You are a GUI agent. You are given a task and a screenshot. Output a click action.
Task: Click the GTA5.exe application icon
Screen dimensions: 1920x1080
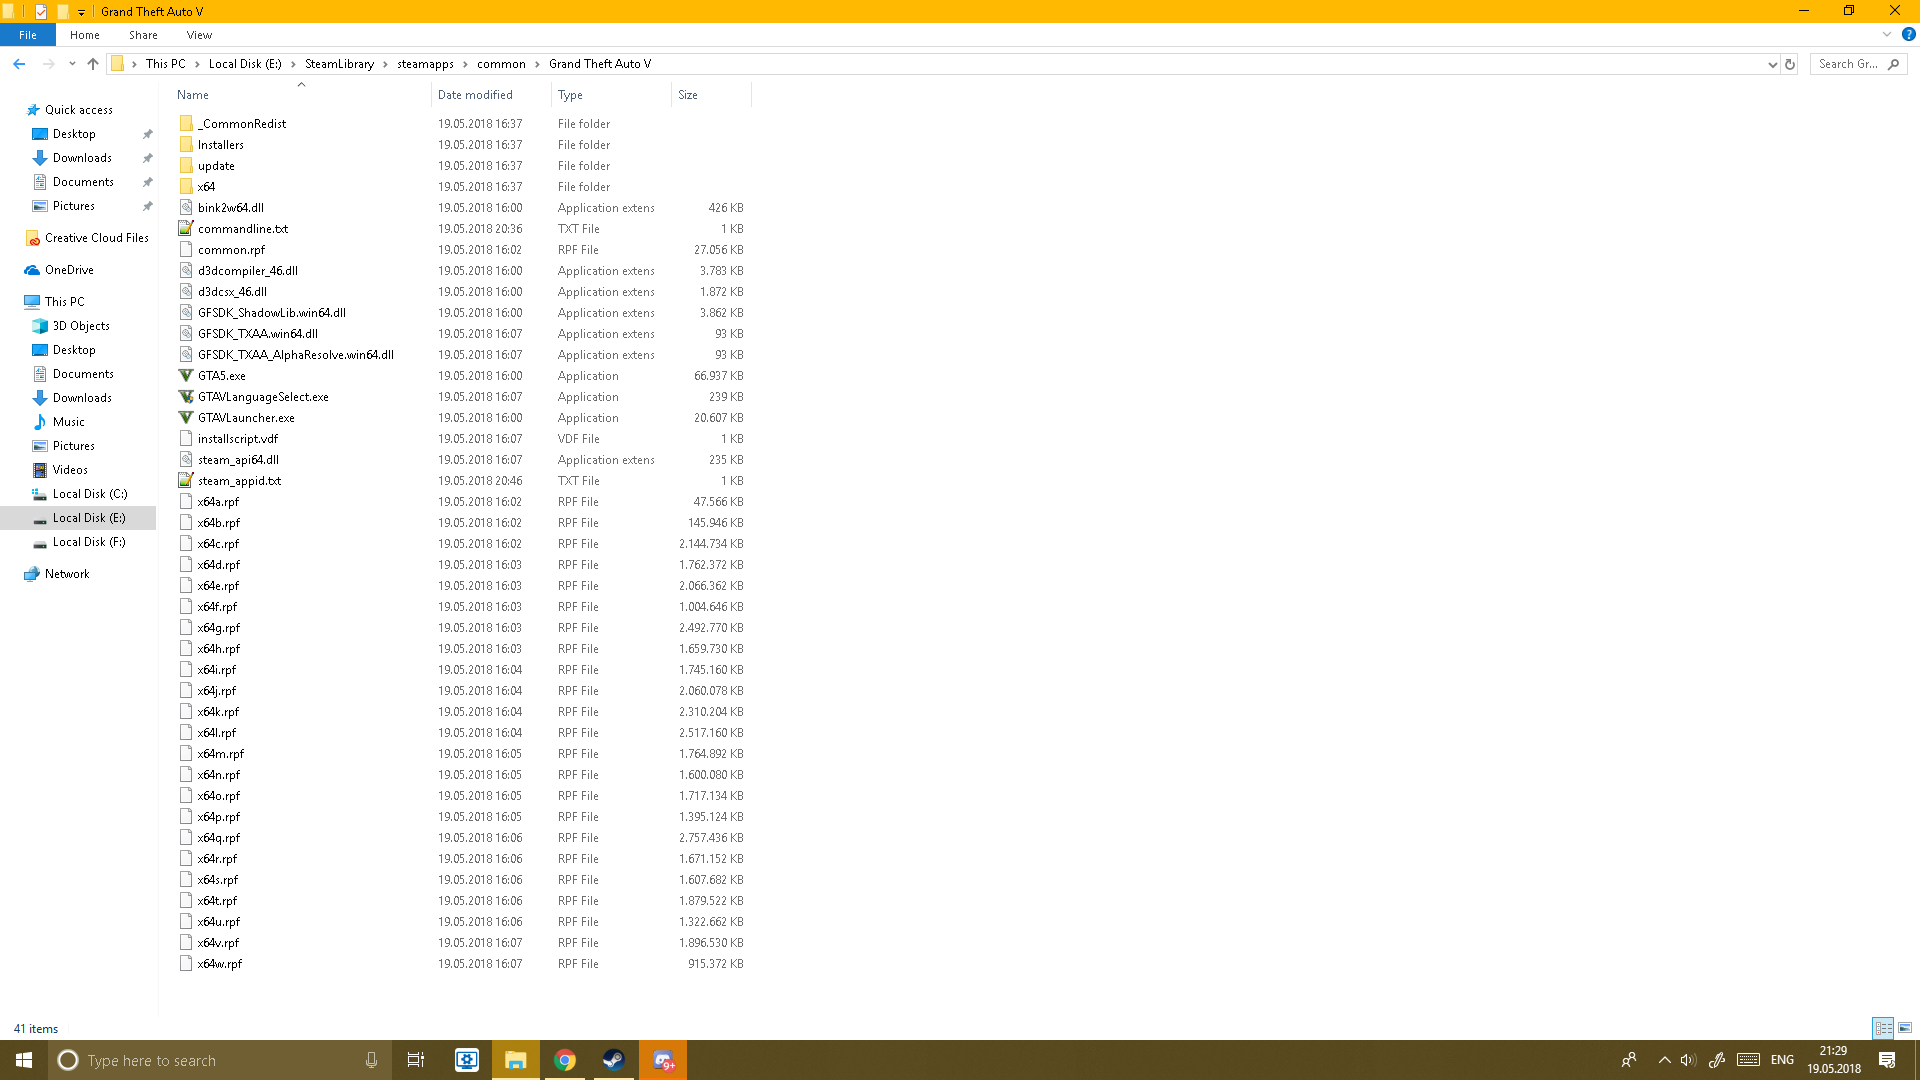[186, 376]
